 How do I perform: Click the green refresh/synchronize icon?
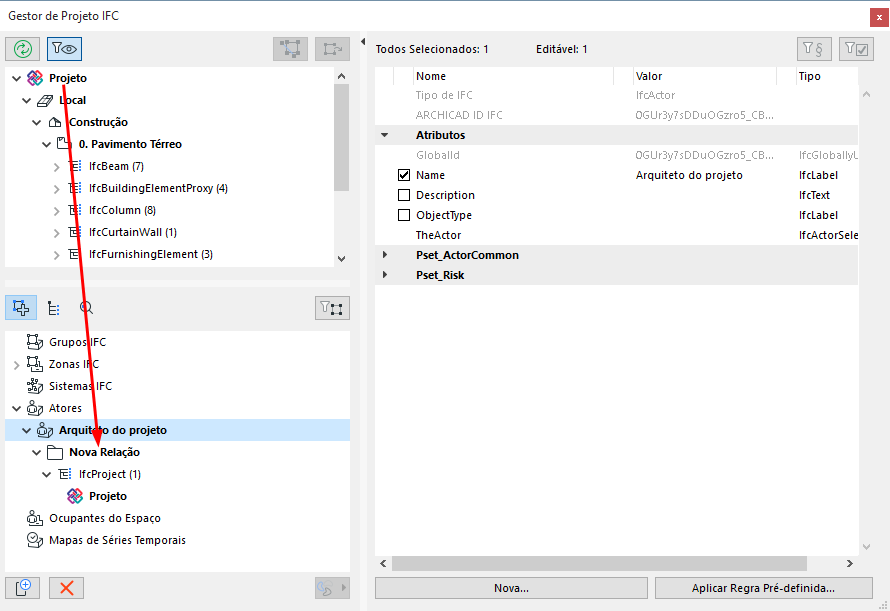[x=23, y=48]
